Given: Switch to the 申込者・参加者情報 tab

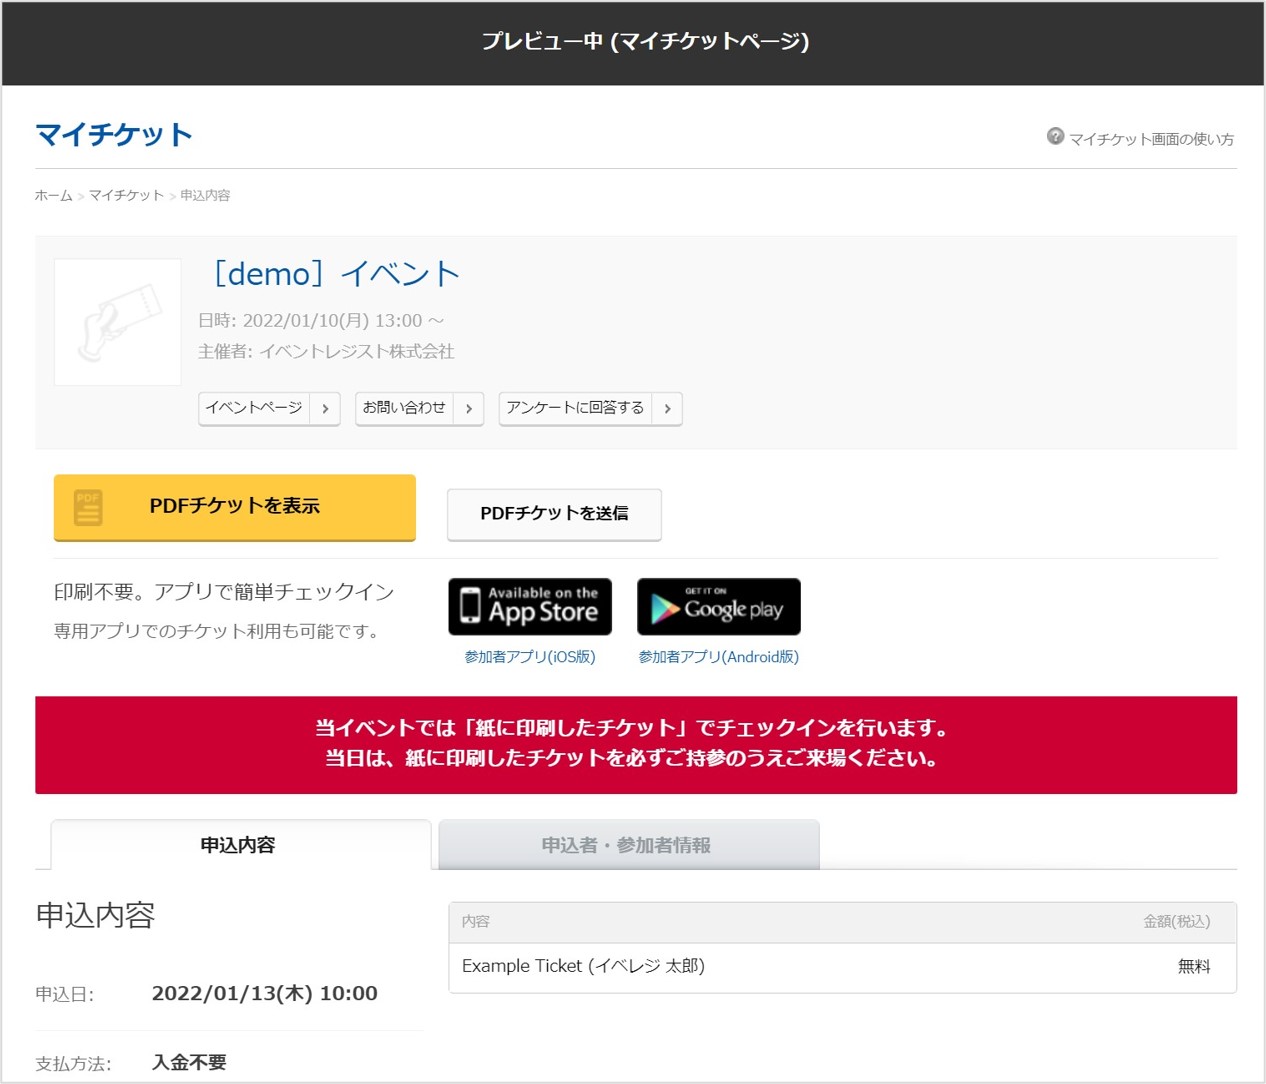Looking at the screenshot, I should pos(628,844).
